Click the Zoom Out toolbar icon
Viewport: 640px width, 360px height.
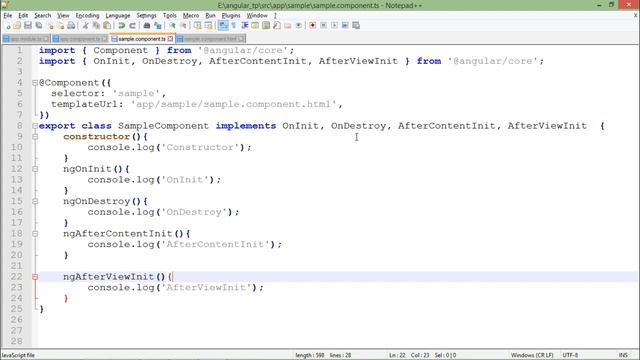183,25
